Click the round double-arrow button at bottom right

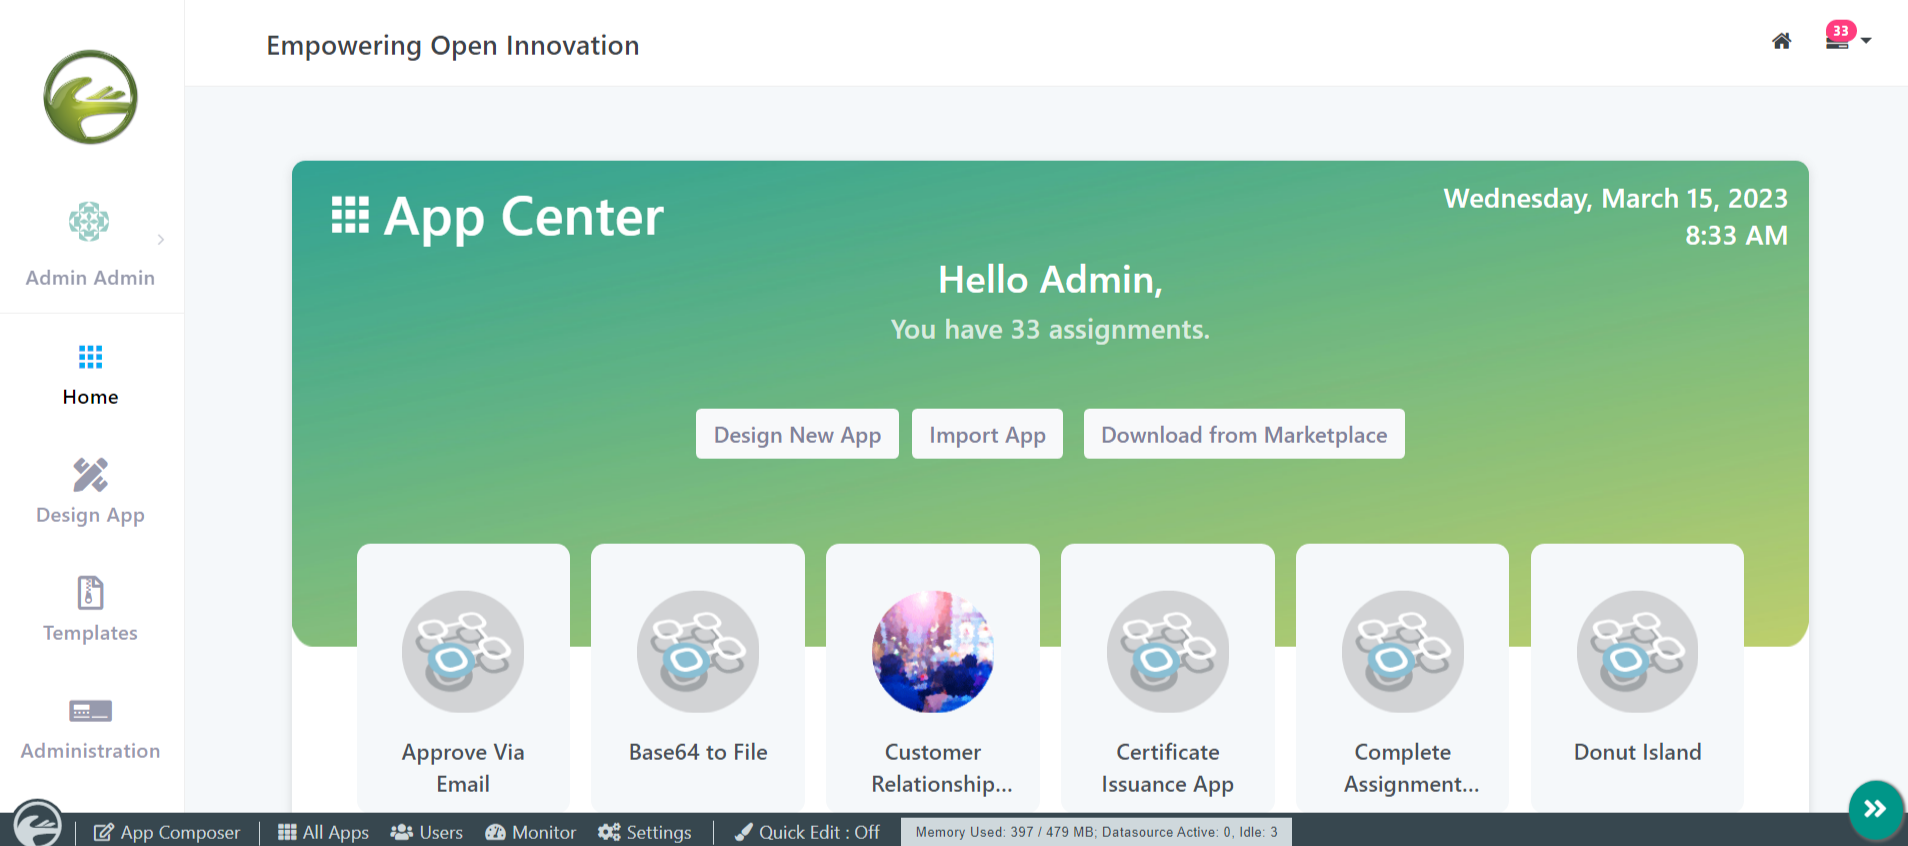tap(1876, 809)
